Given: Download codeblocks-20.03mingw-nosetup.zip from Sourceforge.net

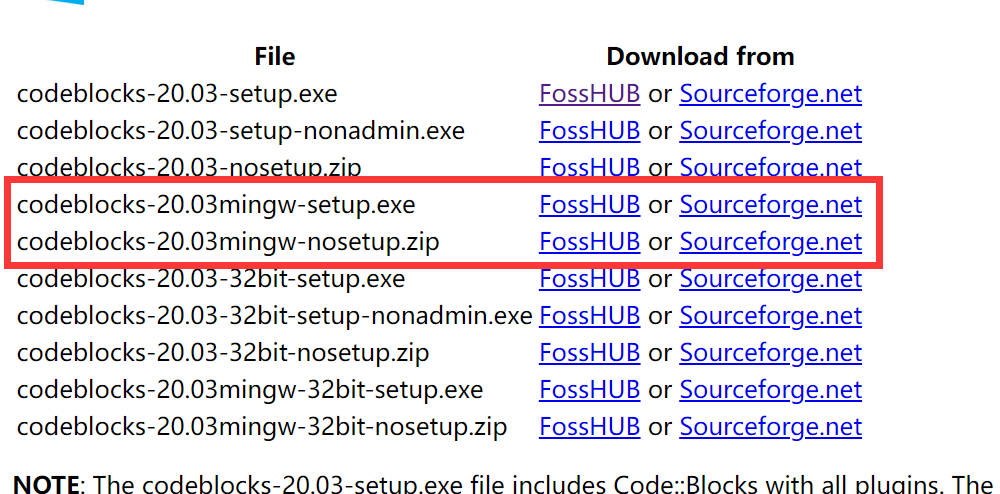Looking at the screenshot, I should coord(770,242).
